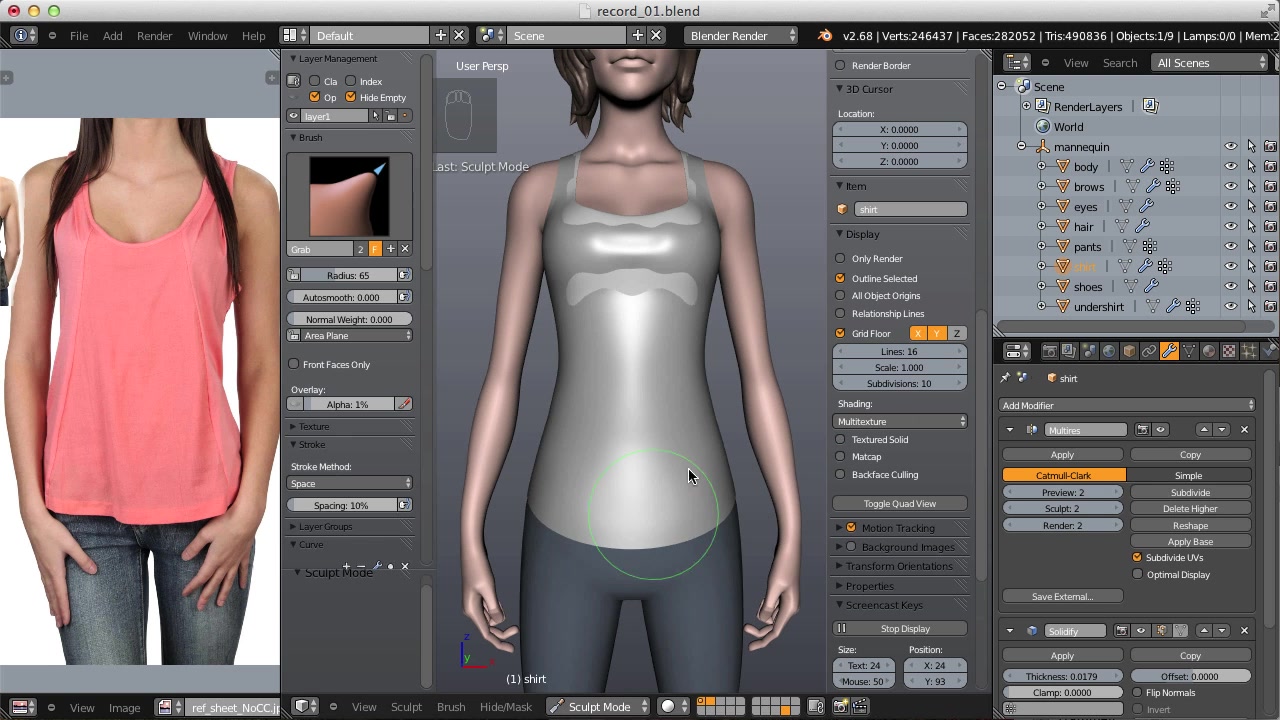Toggle the Grid Floor checkbox
The image size is (1280, 720).
click(x=840, y=334)
